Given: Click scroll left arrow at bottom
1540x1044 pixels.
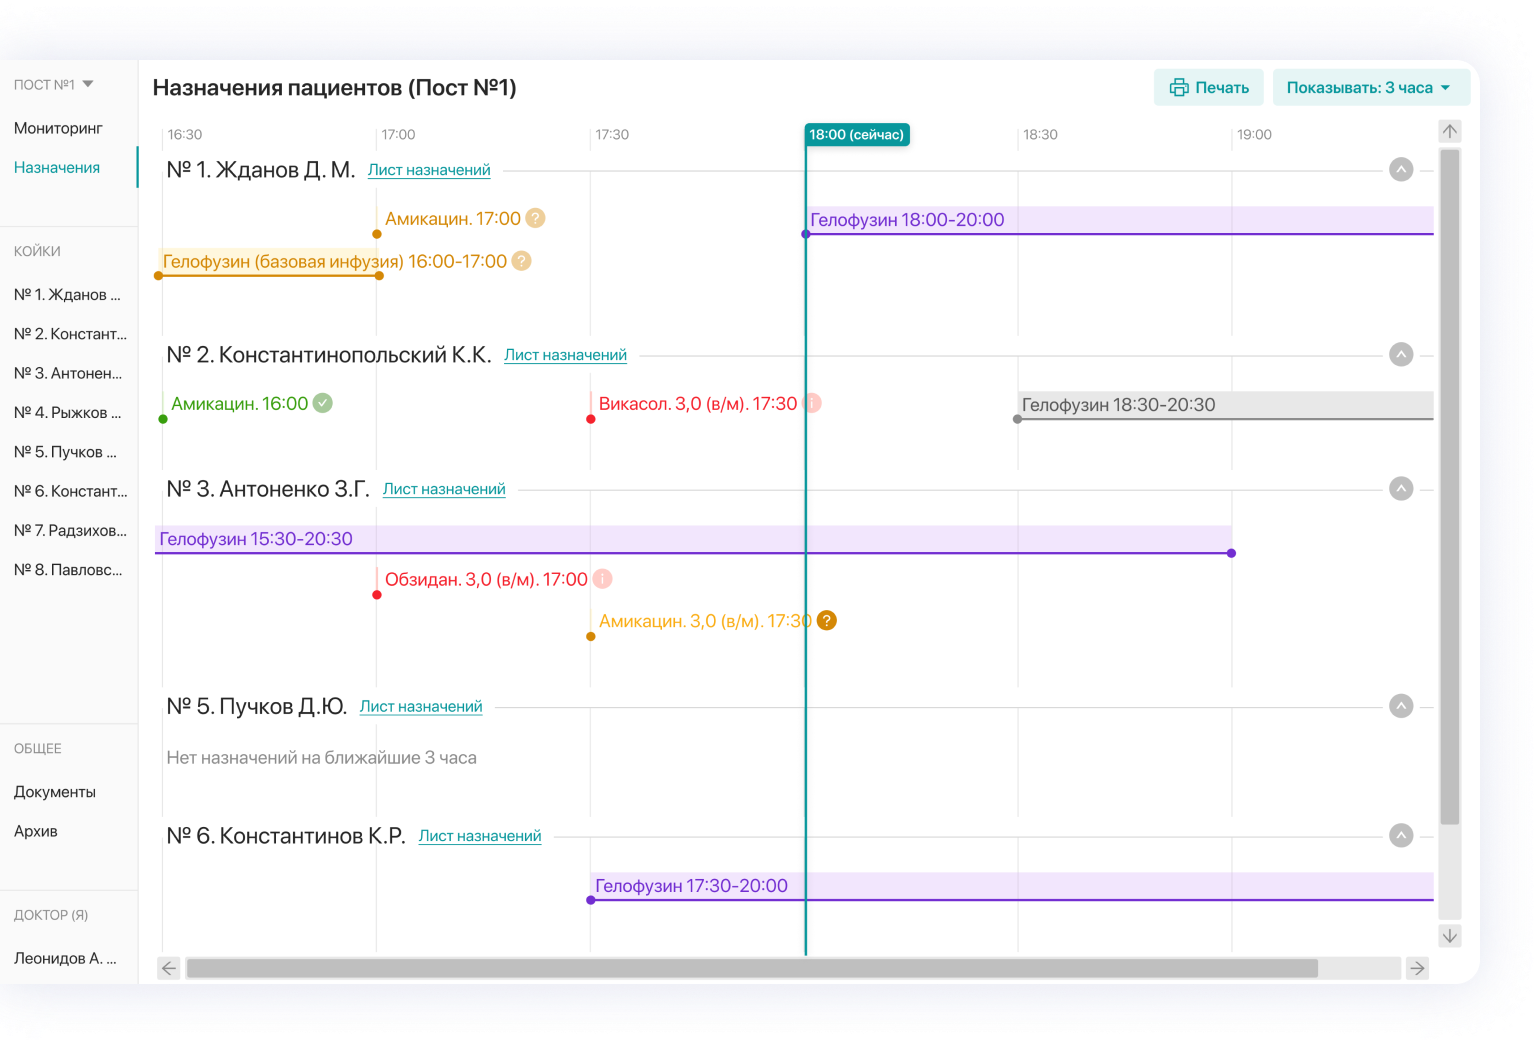Looking at the screenshot, I should pyautogui.click(x=169, y=968).
